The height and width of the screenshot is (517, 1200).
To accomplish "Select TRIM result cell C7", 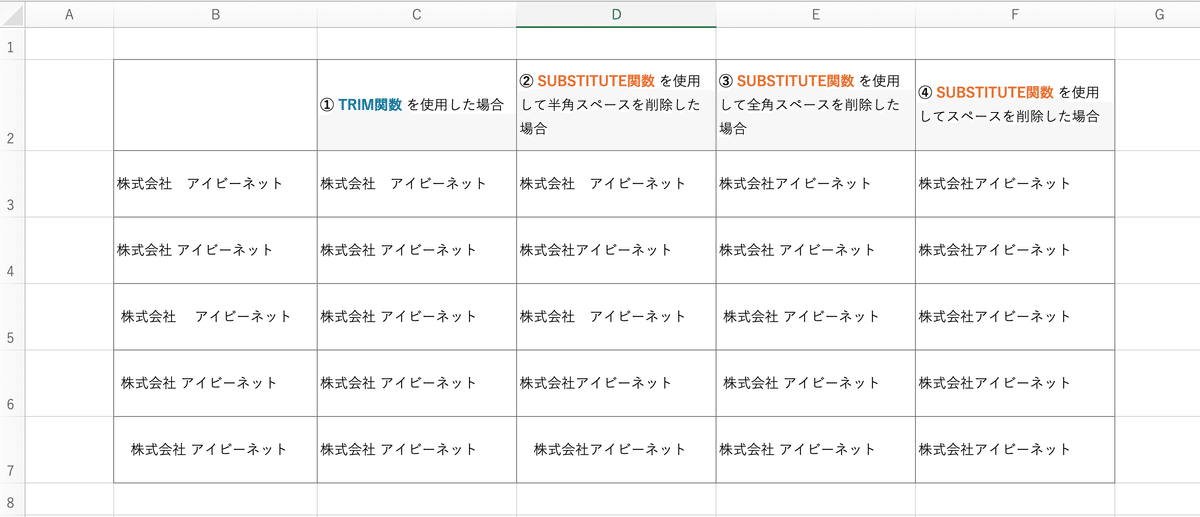I will 416,450.
